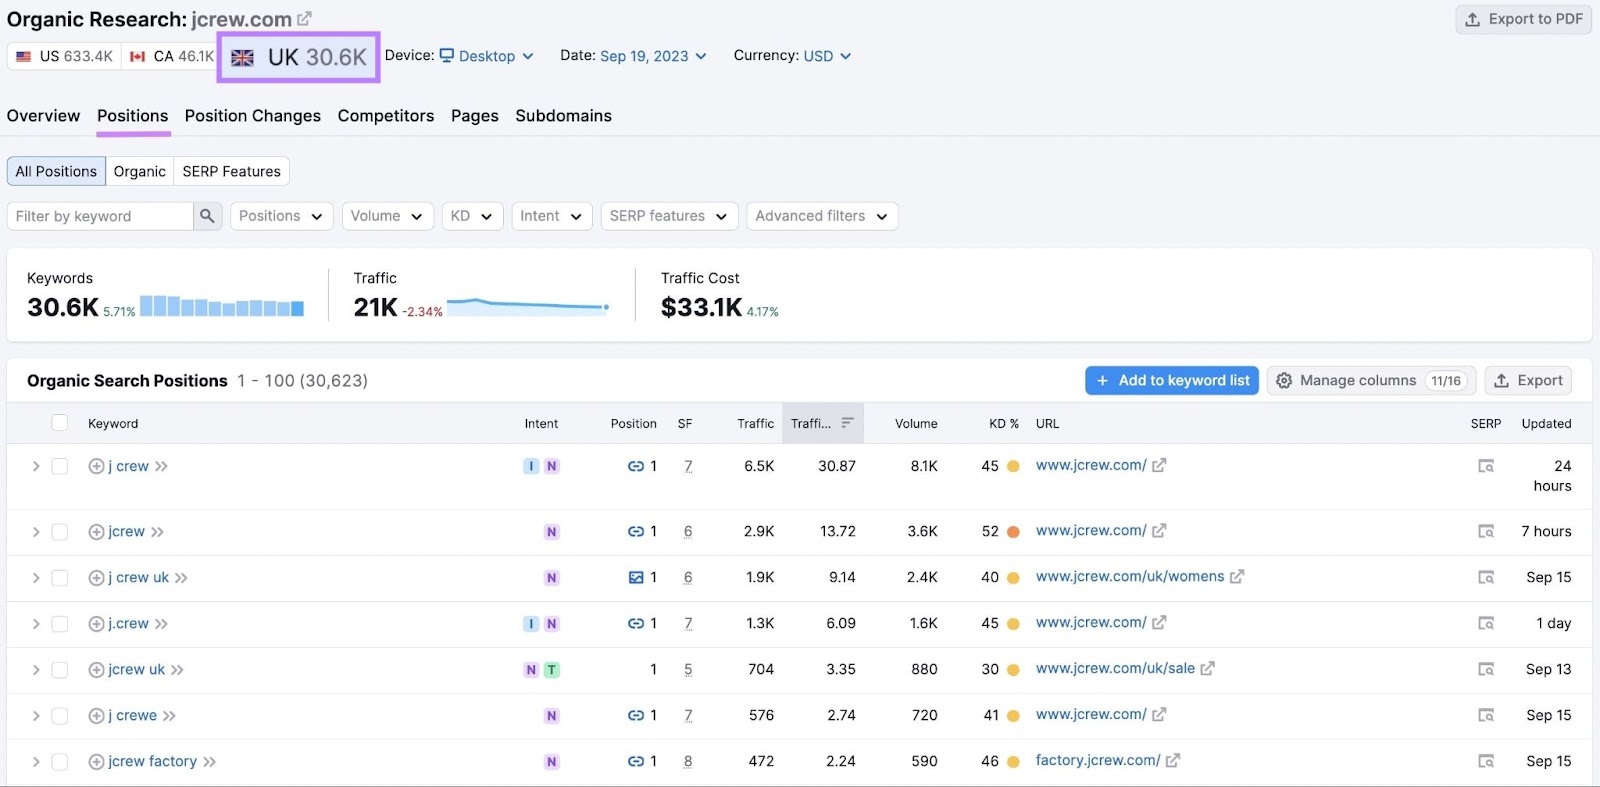Click the Traffic % column sort icon
Image resolution: width=1600 pixels, height=787 pixels.
[x=847, y=423]
